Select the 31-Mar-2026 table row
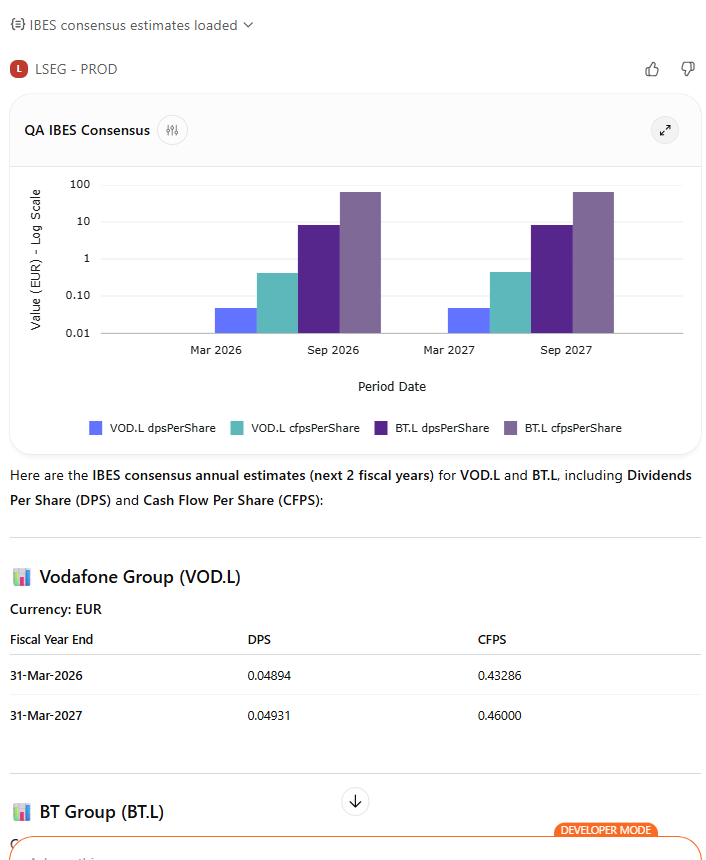This screenshot has height=860, width=706. pyautogui.click(x=46, y=675)
